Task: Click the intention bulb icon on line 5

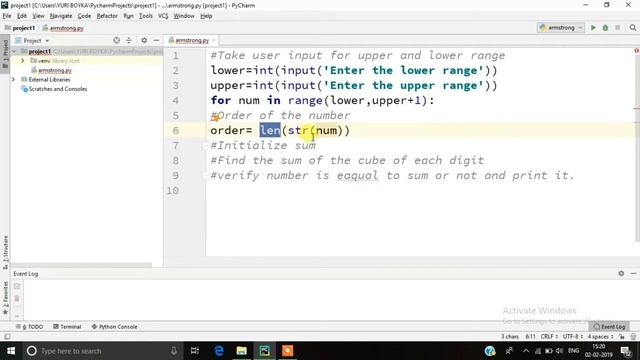Action: 215,118
